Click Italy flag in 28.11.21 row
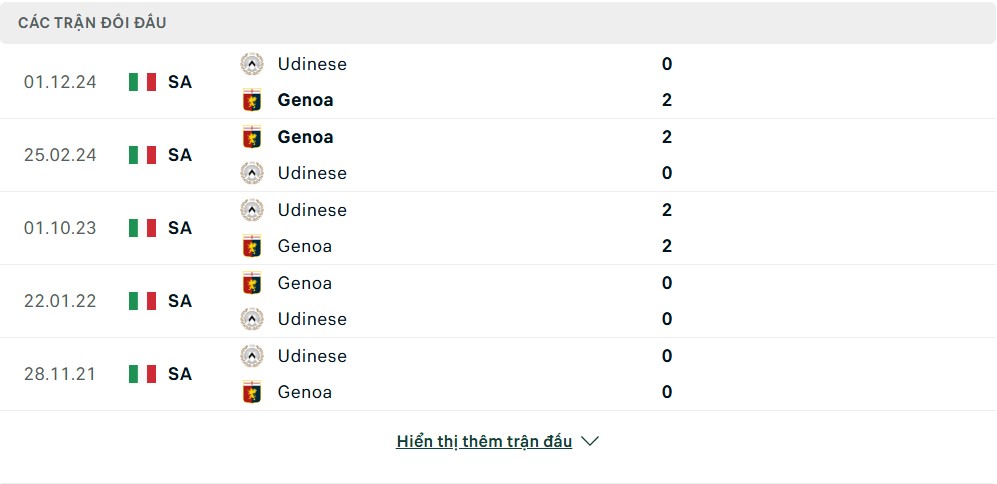This screenshot has height=484, width=997. click(142, 374)
